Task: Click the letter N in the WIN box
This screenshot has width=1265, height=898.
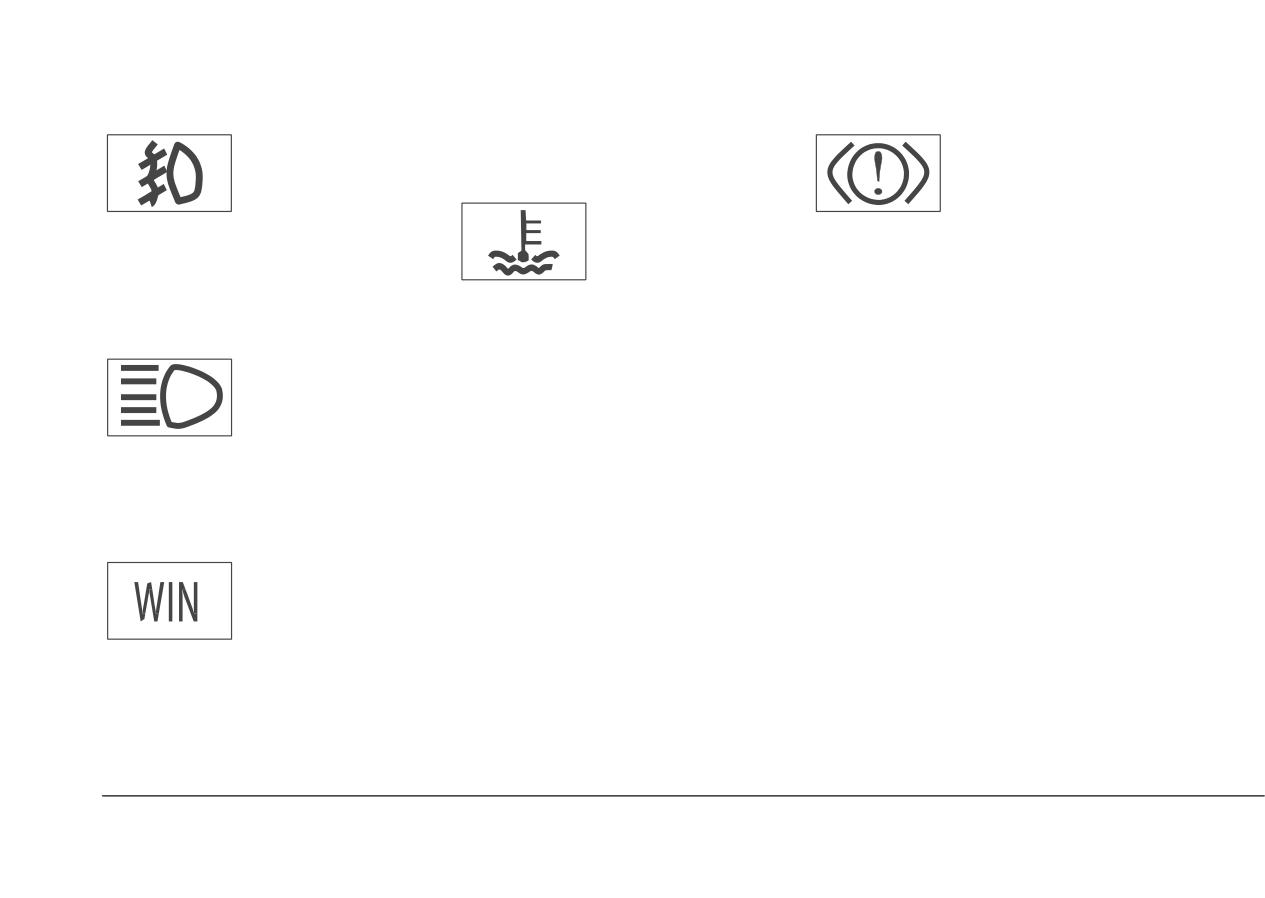Action: tap(188, 602)
